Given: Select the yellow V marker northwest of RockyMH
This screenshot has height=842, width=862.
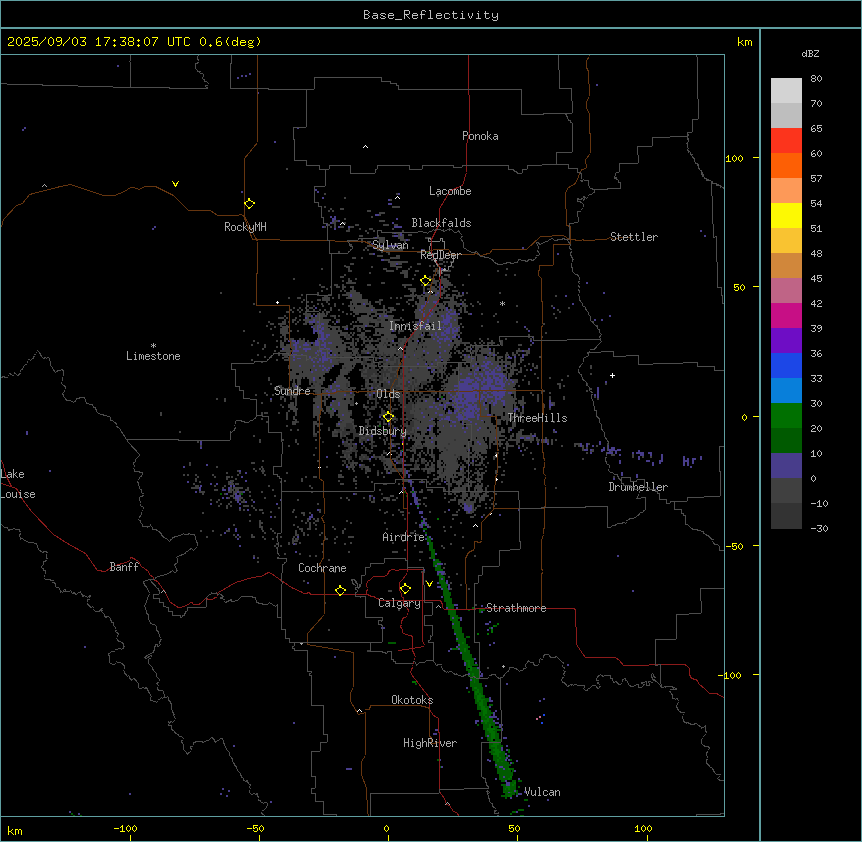Looking at the screenshot, I should (175, 184).
